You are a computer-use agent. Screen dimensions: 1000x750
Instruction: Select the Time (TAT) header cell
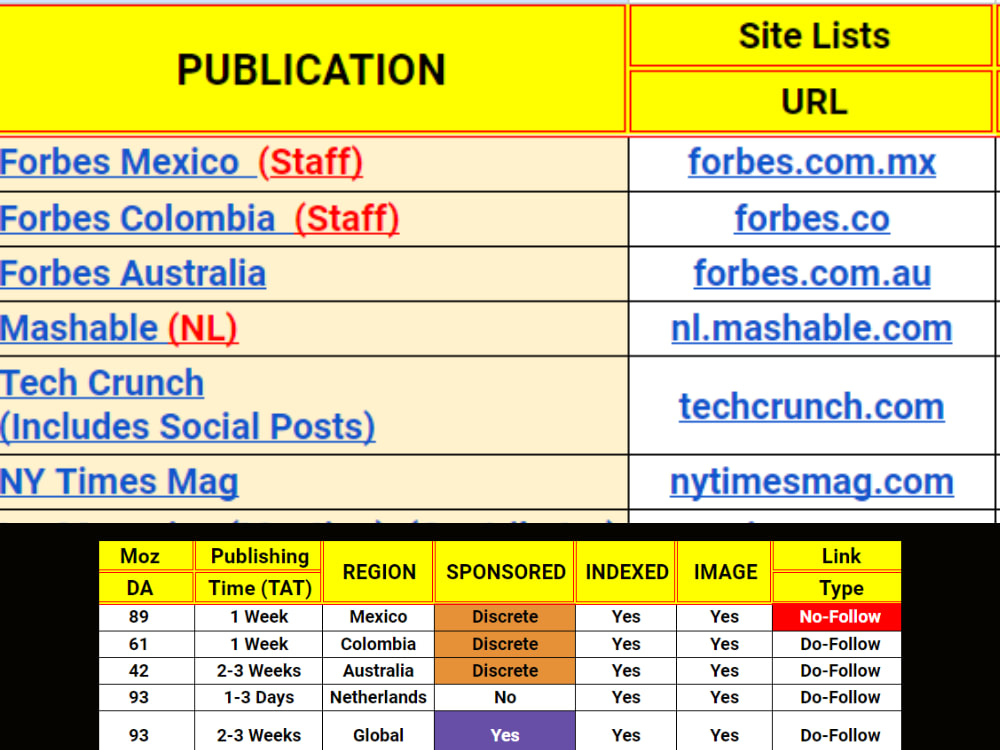(x=258, y=587)
